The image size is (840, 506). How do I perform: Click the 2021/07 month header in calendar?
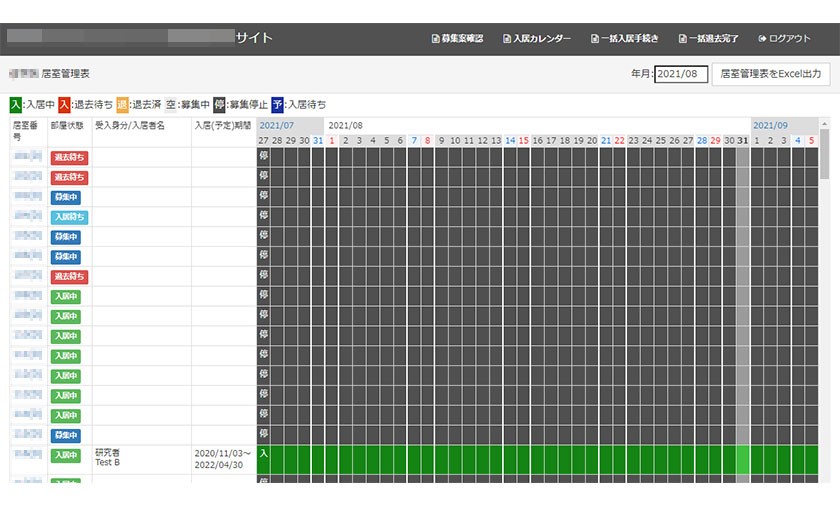click(x=277, y=125)
